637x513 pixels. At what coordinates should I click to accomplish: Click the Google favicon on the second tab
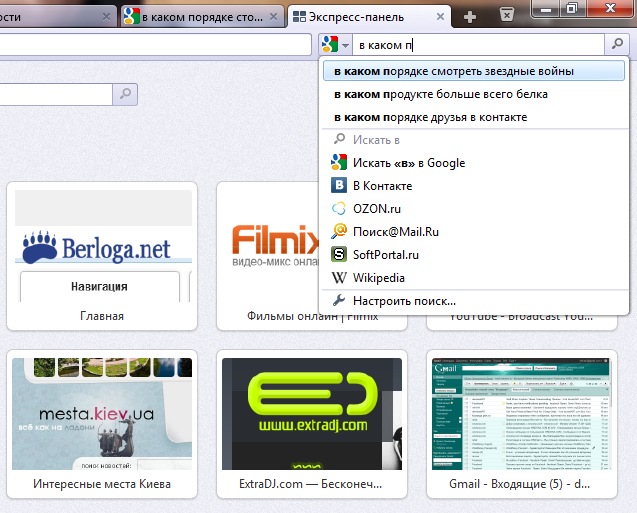[x=132, y=16]
